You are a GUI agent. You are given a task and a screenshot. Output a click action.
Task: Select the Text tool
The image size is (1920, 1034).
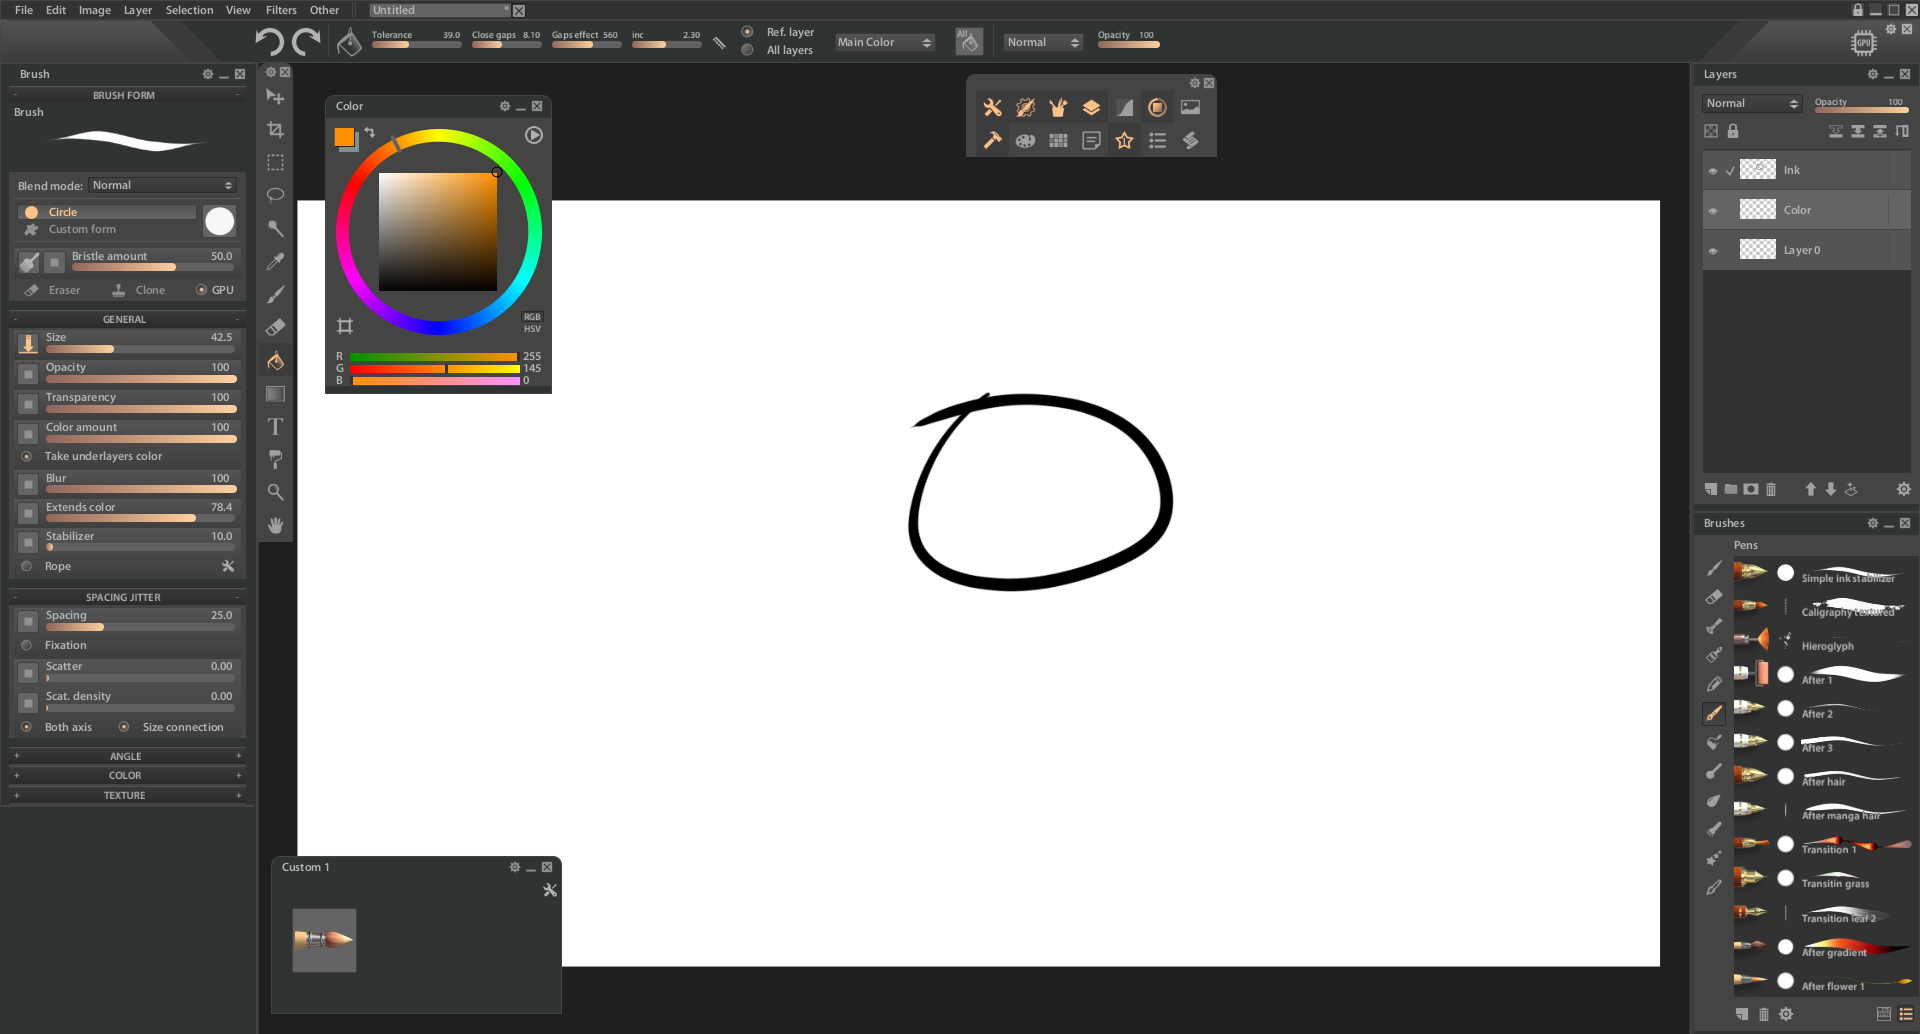276,427
